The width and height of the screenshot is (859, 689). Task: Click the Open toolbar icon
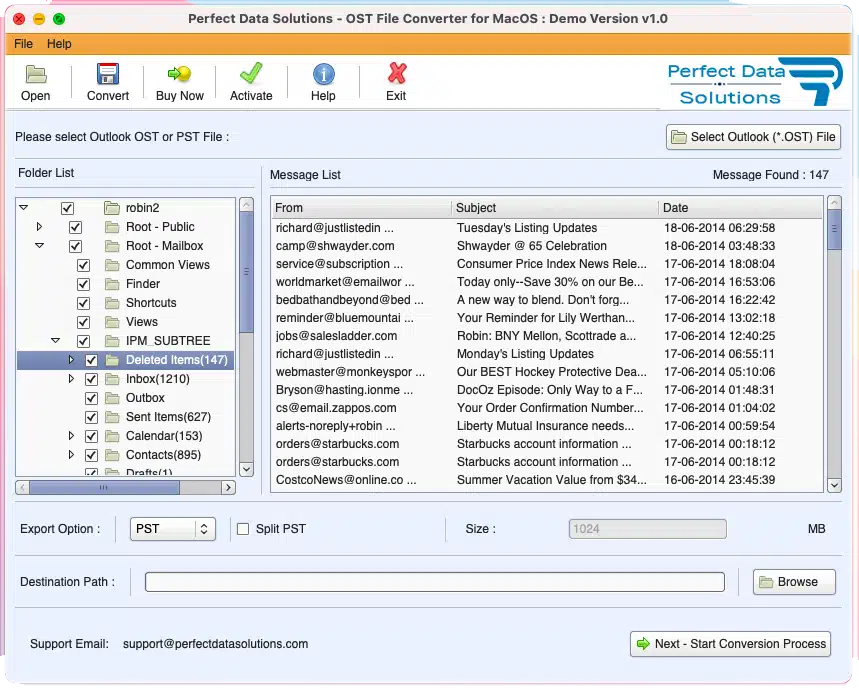coord(36,74)
